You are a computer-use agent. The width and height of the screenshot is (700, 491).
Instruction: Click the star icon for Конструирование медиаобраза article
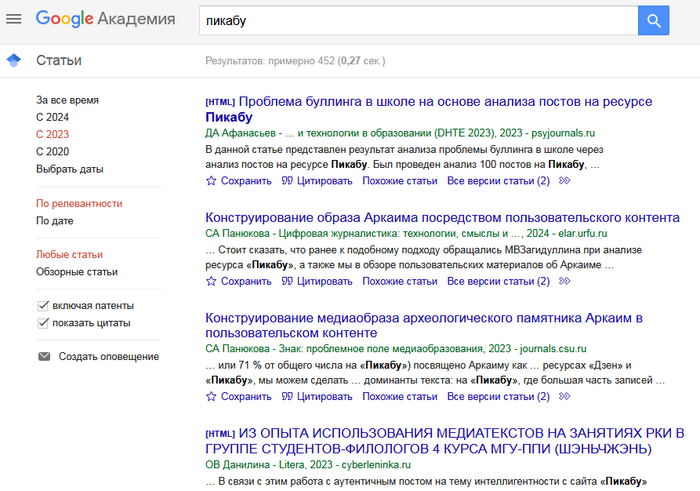tap(211, 396)
